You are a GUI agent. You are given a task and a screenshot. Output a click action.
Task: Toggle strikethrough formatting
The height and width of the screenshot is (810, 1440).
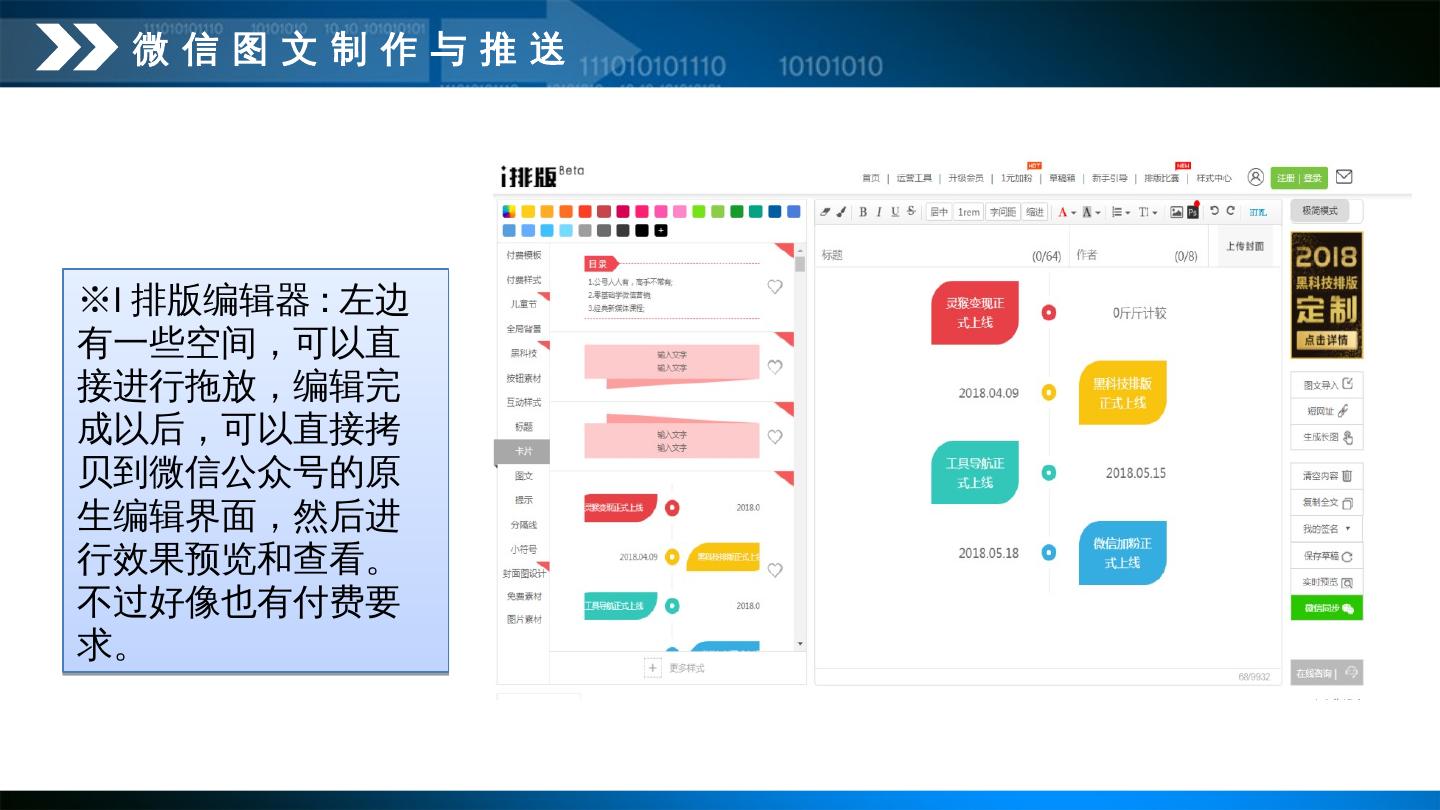pos(911,212)
